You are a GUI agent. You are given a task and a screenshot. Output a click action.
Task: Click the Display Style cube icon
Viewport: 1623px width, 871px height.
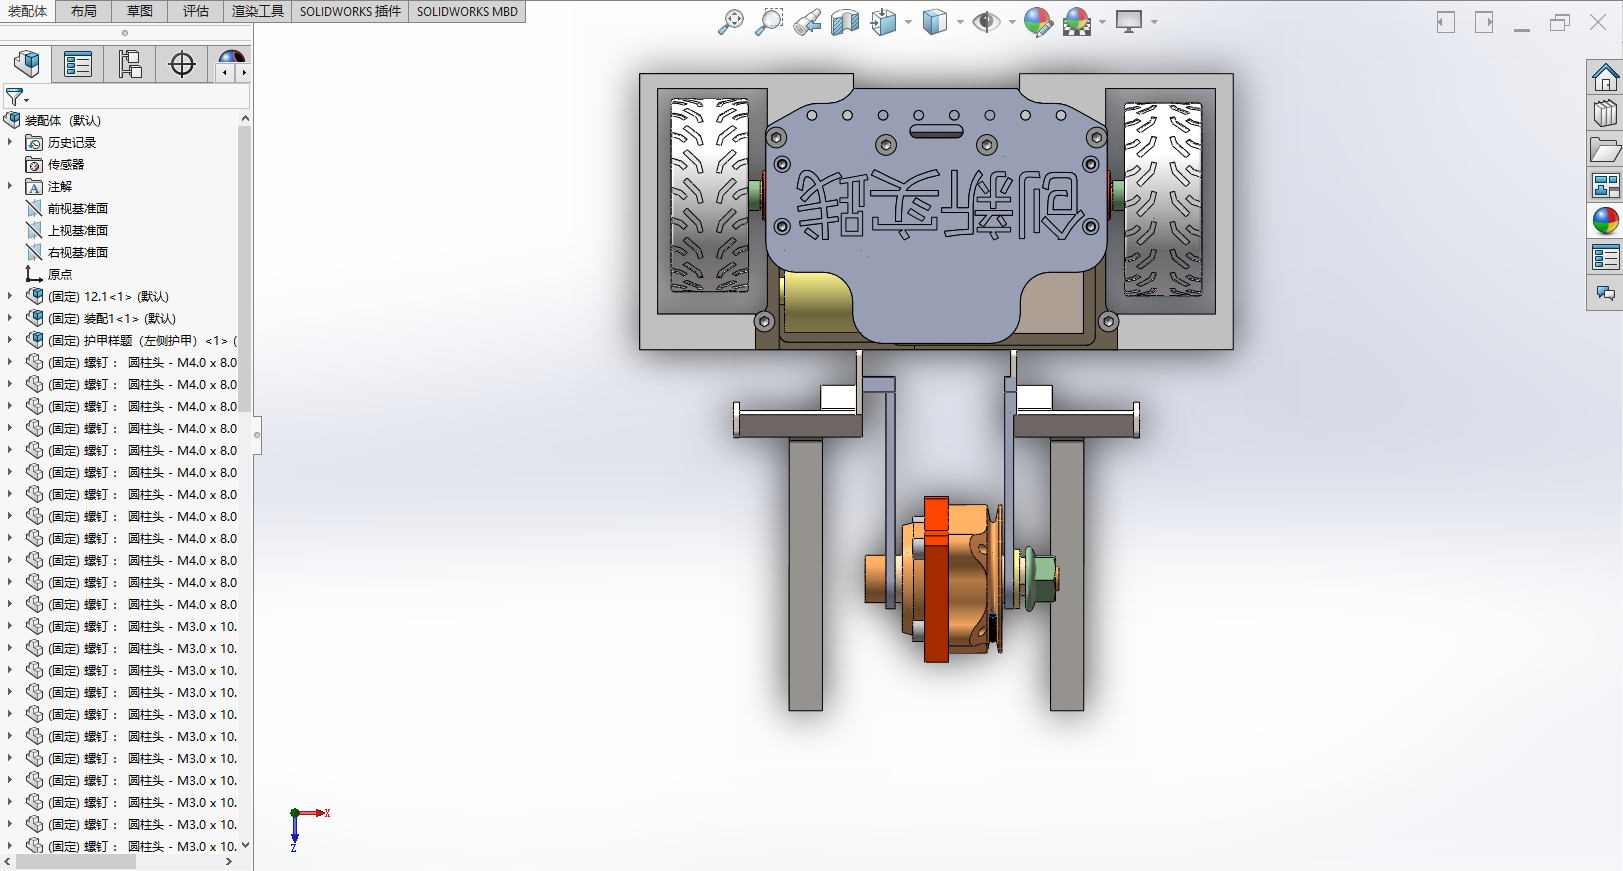(x=934, y=22)
